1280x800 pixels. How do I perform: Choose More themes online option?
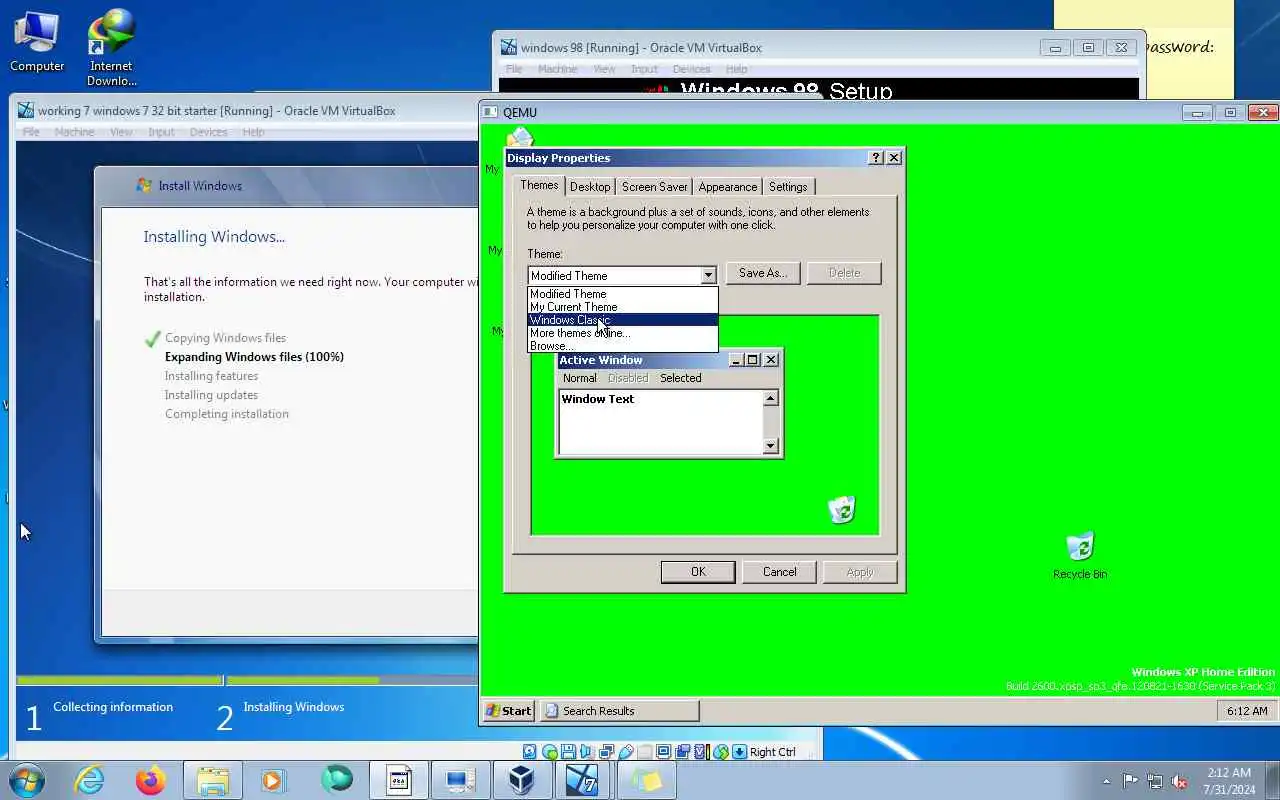623,333
